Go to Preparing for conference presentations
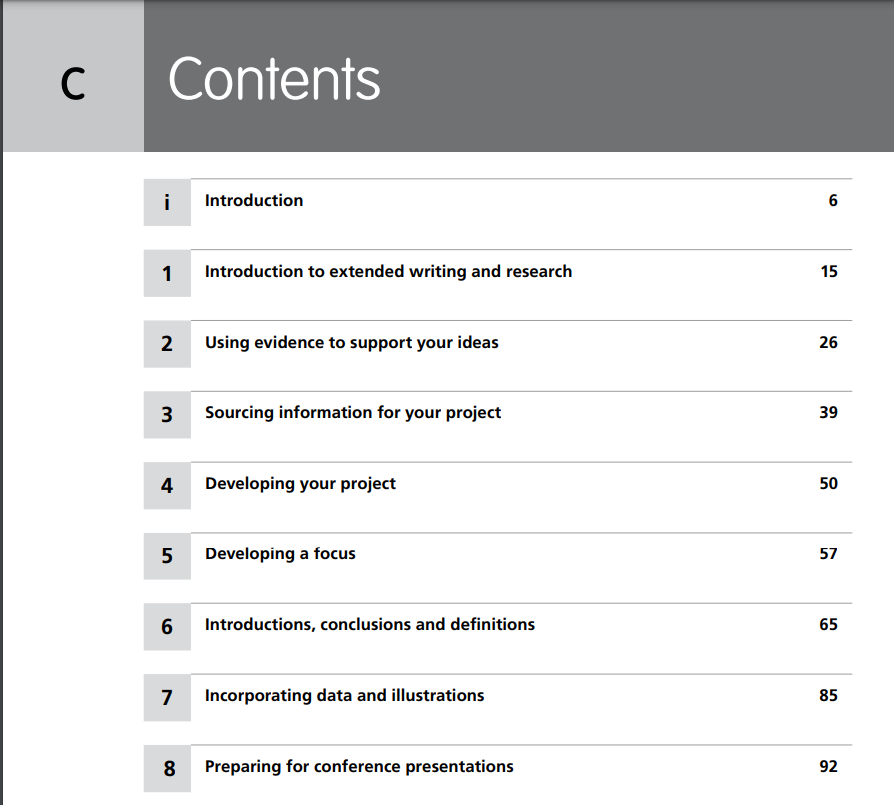The width and height of the screenshot is (894, 805). point(359,767)
